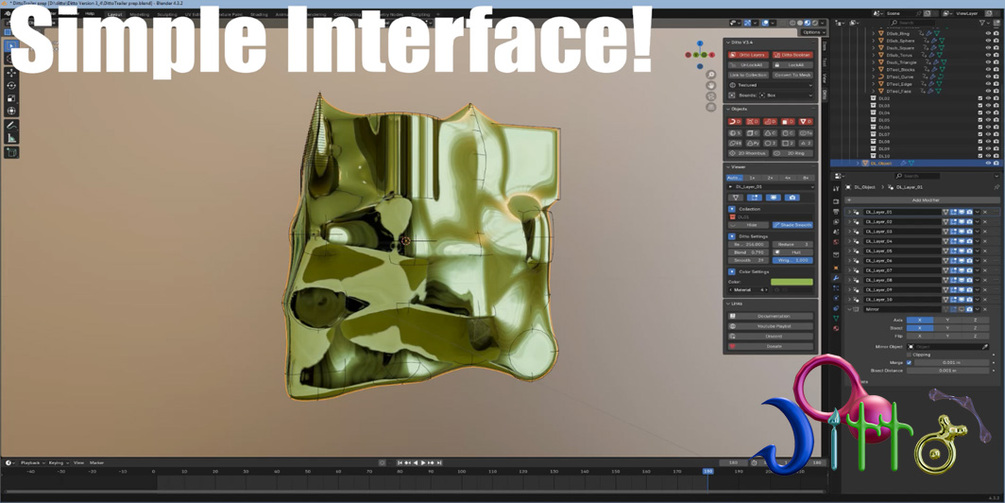Select 1x viewer resolution

752,177
